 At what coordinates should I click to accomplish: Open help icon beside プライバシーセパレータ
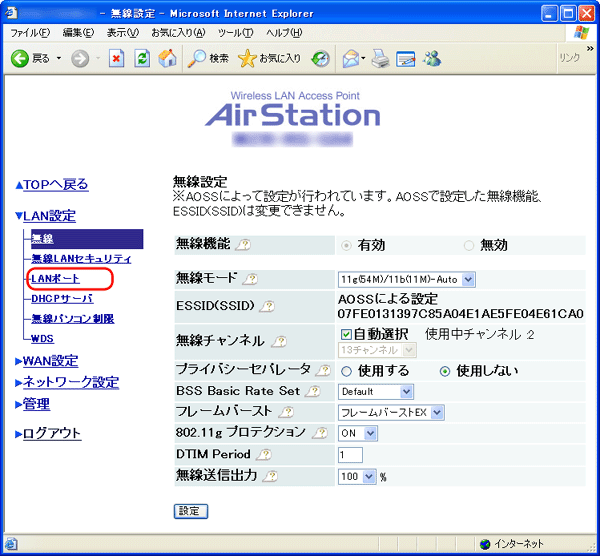pyautogui.click(x=323, y=370)
